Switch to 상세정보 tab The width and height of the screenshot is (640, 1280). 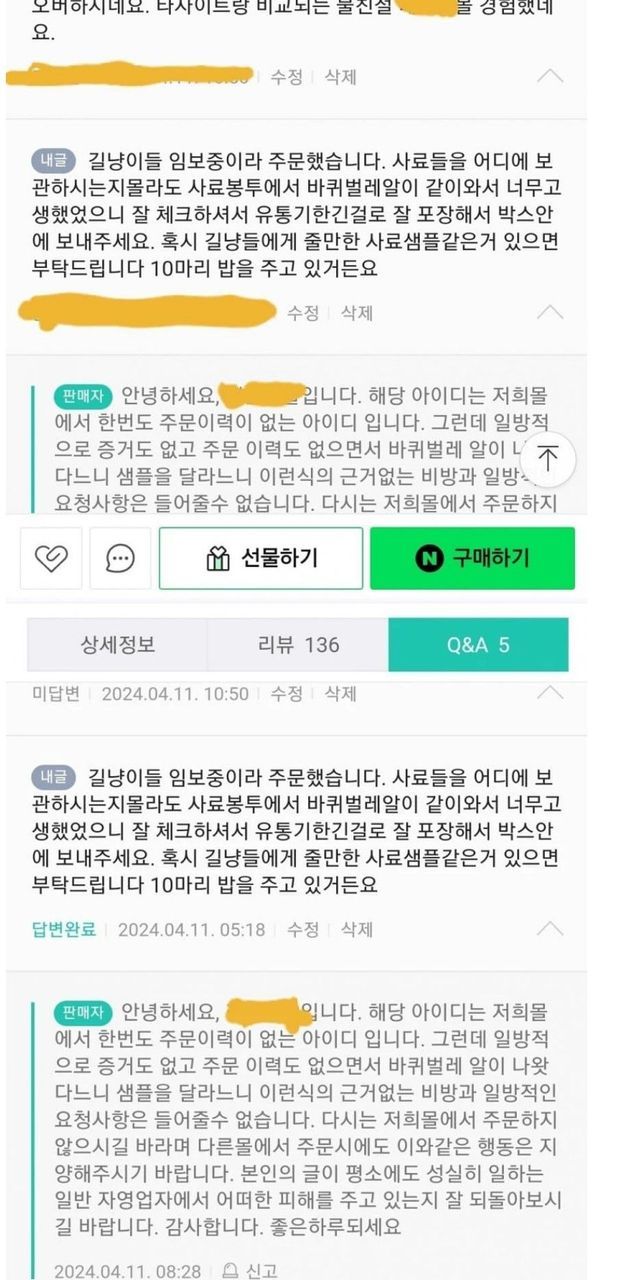[117, 644]
